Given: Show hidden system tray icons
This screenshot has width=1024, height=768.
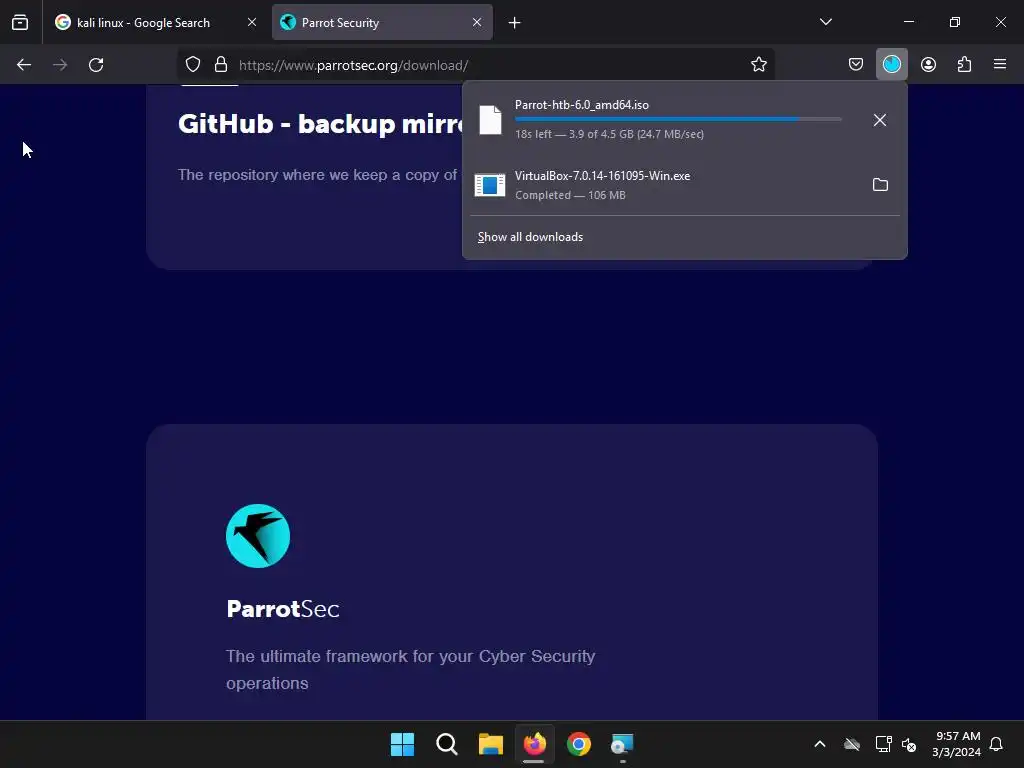Looking at the screenshot, I should pyautogui.click(x=820, y=744).
